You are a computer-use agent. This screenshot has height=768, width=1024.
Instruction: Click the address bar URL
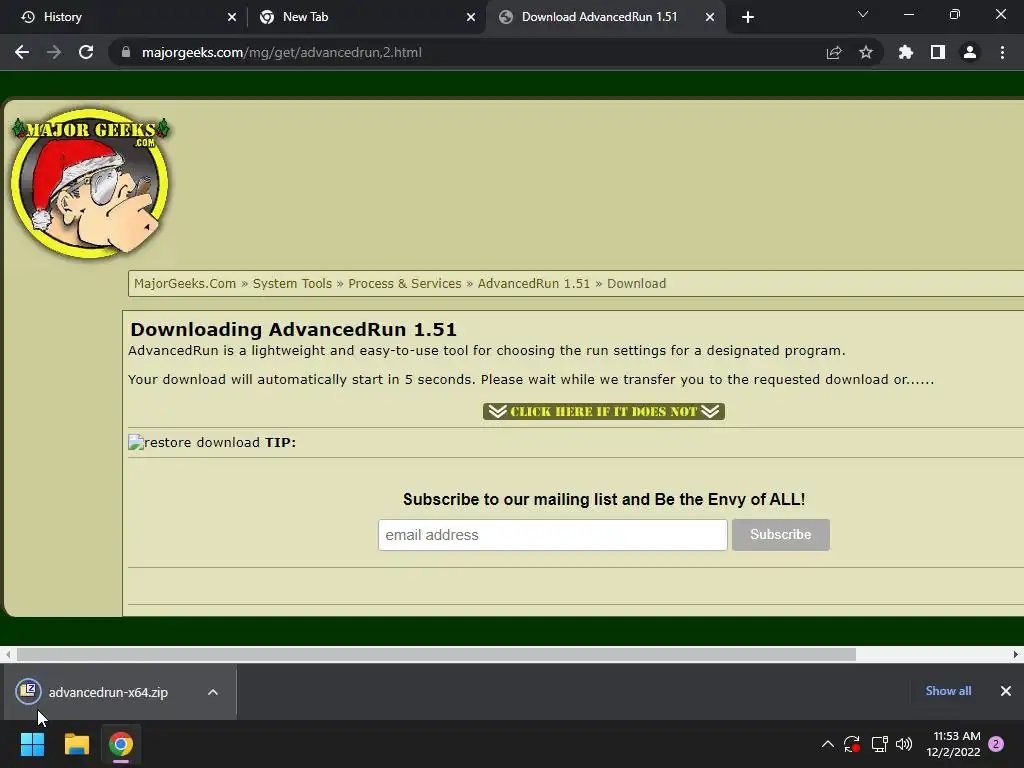tap(281, 52)
